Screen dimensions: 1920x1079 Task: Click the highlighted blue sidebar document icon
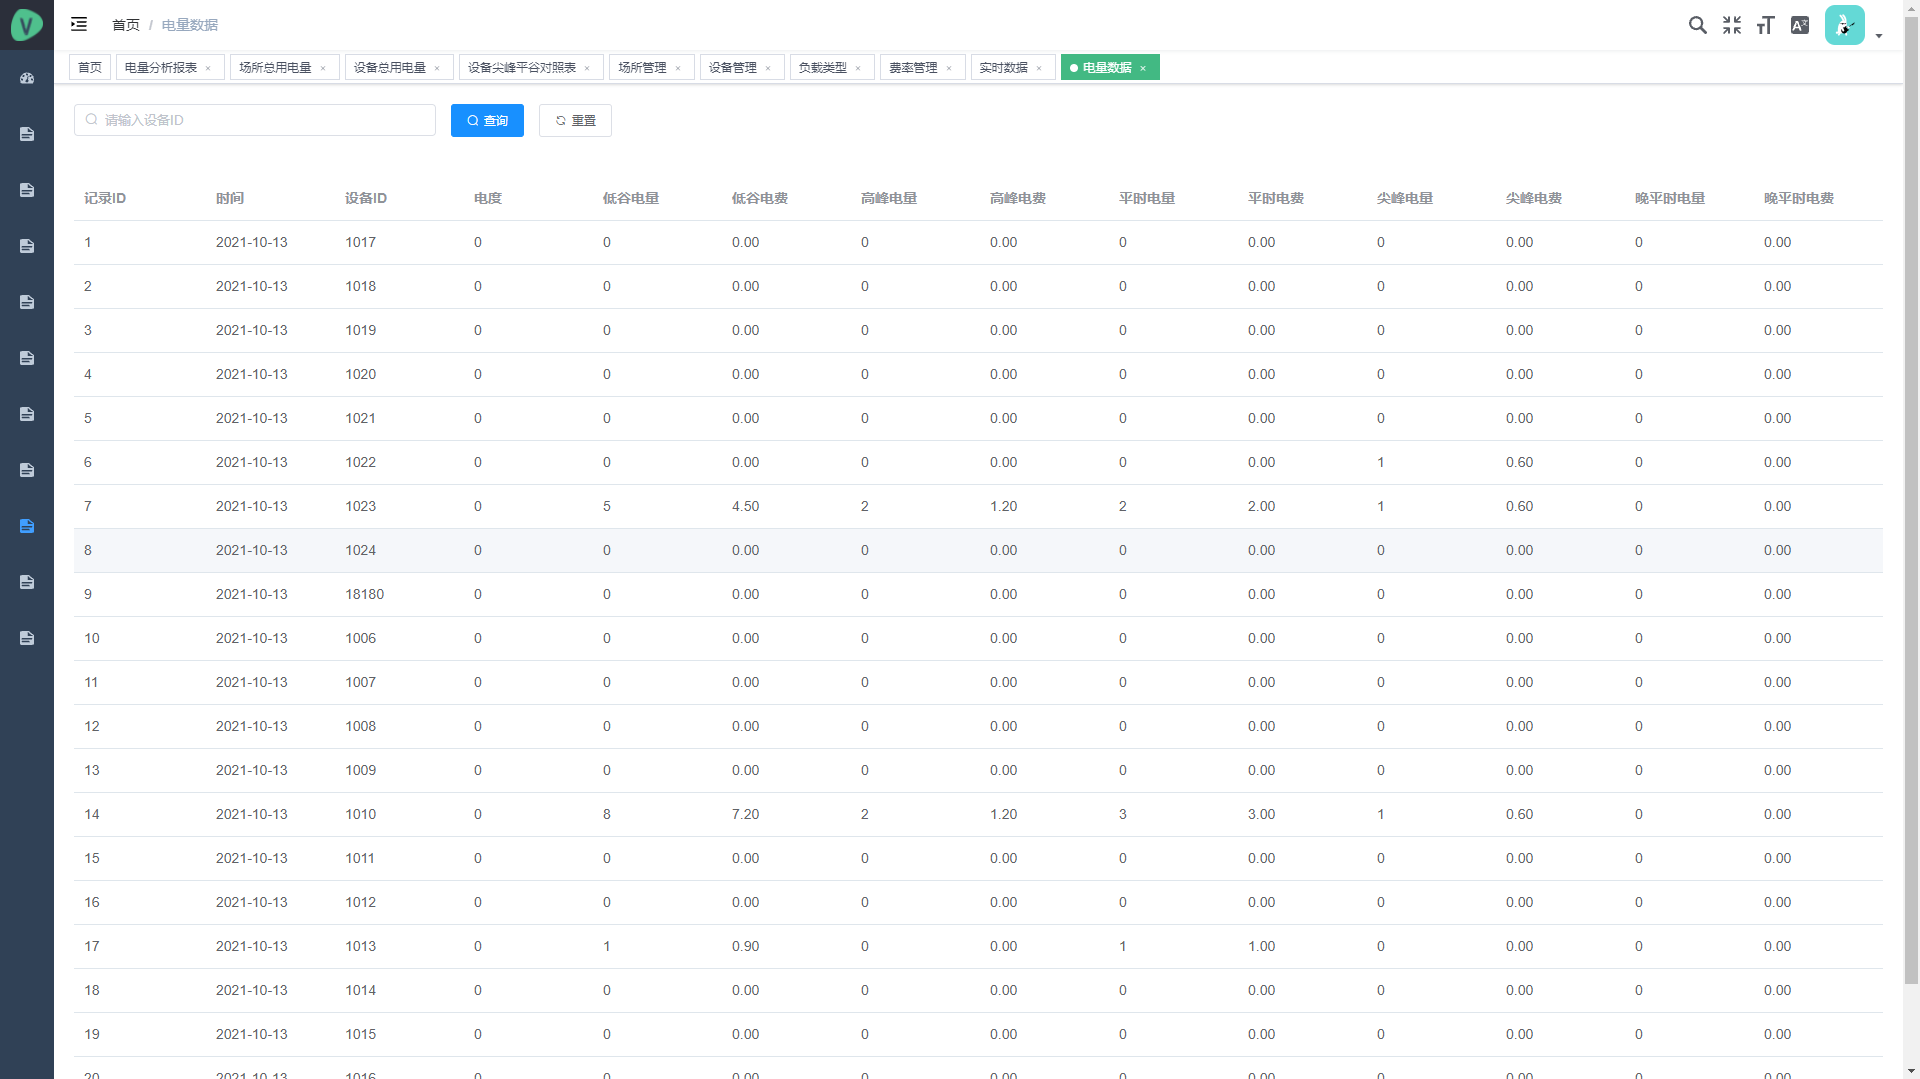point(27,526)
